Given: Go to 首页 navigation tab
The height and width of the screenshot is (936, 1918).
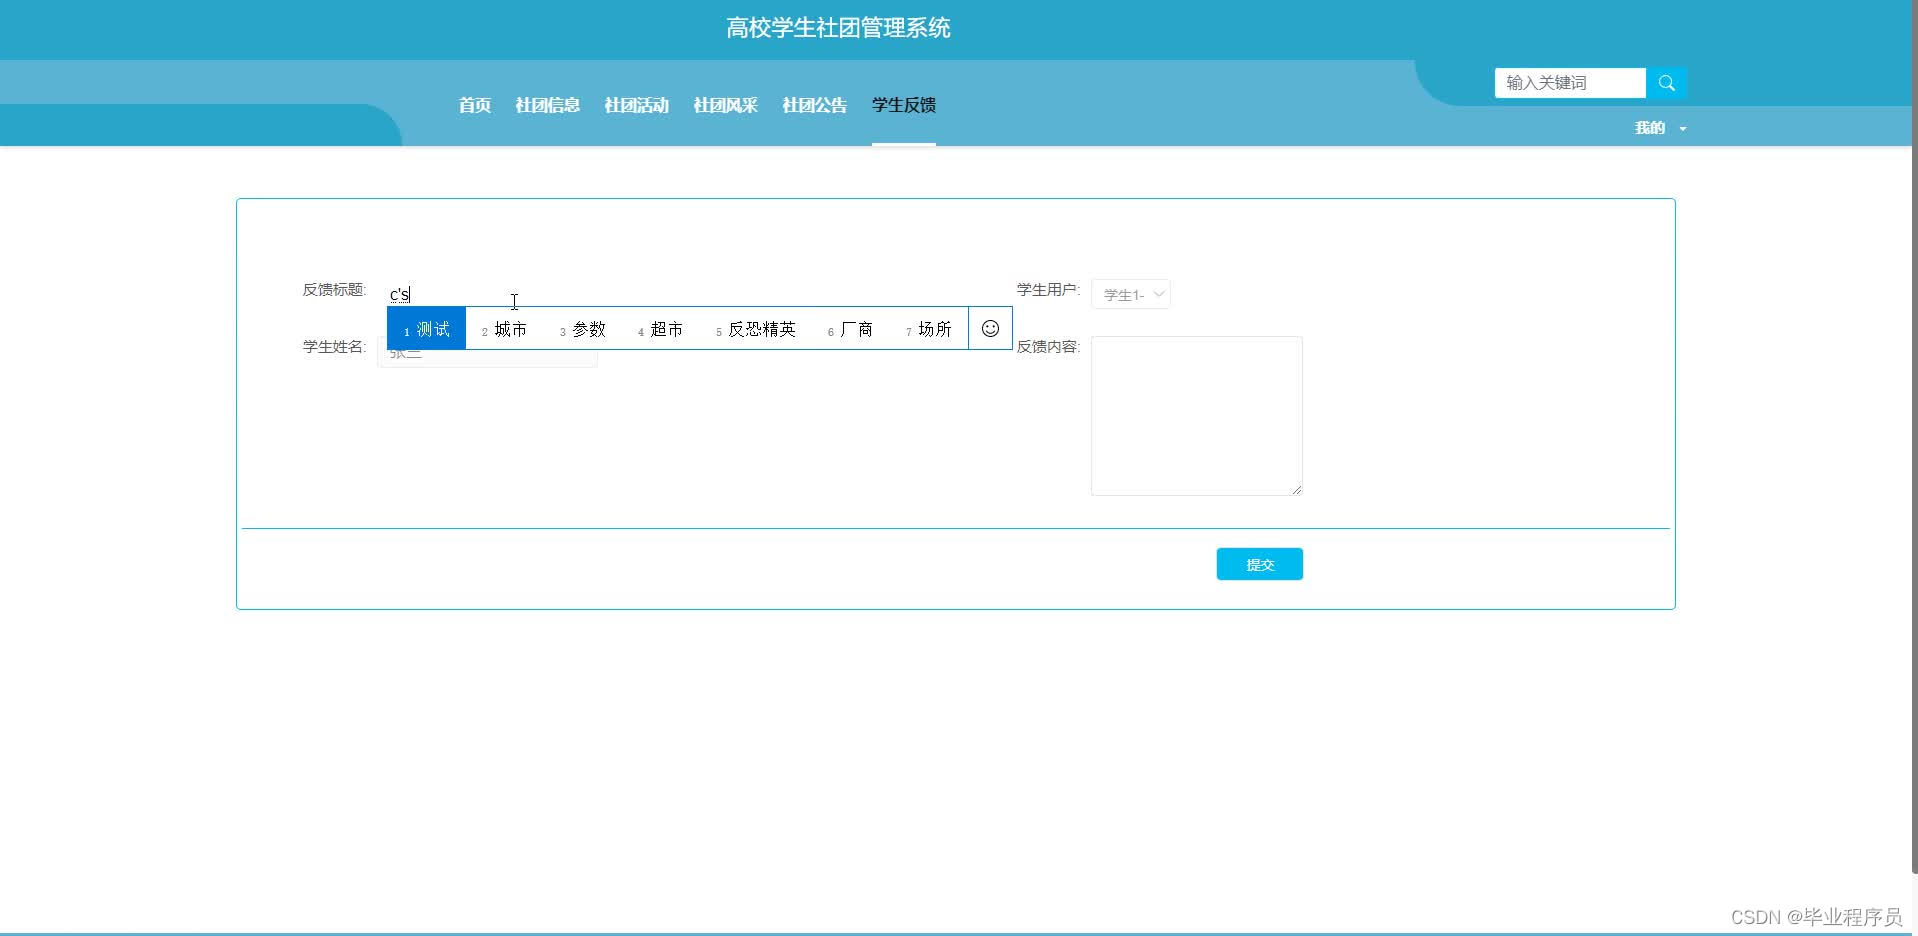Looking at the screenshot, I should tap(475, 105).
